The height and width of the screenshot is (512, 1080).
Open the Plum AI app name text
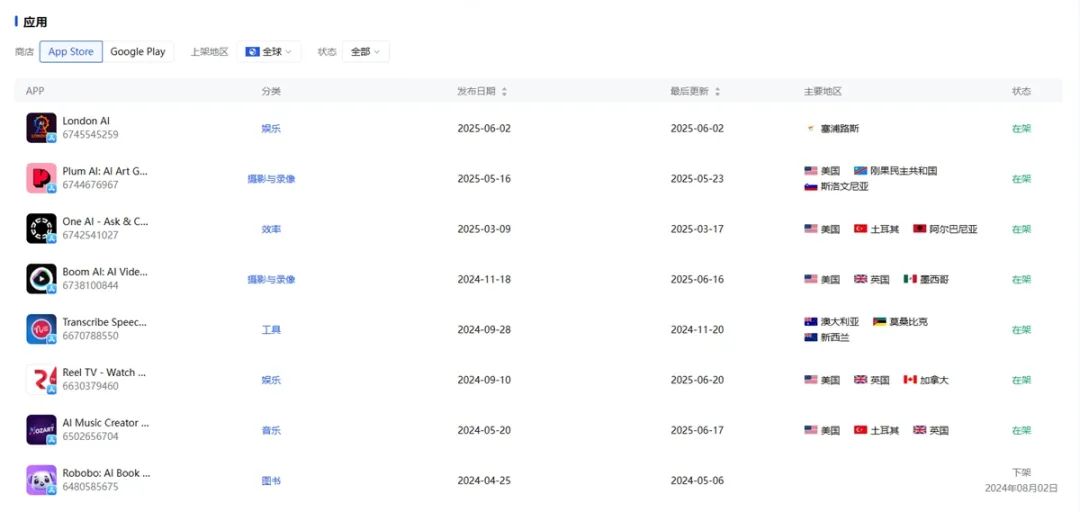tap(105, 171)
